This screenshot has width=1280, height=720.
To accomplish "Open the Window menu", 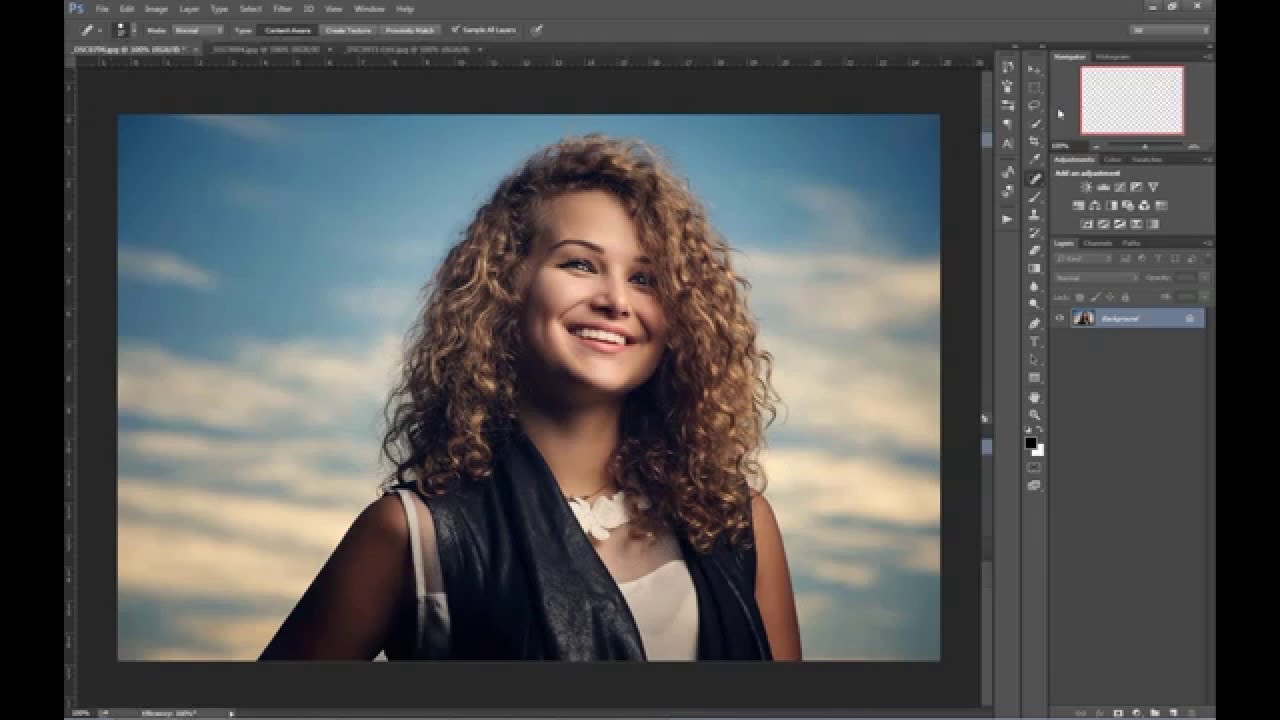I will 369,8.
